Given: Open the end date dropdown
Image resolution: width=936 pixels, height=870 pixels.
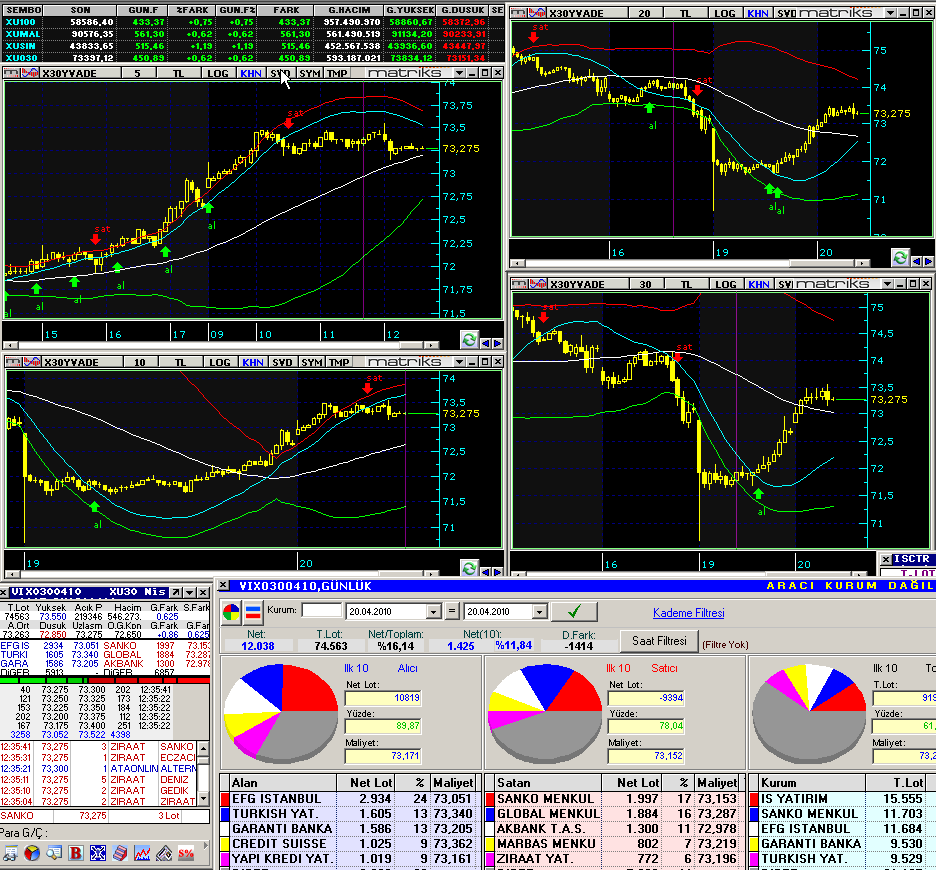Looking at the screenshot, I should coord(539,611).
